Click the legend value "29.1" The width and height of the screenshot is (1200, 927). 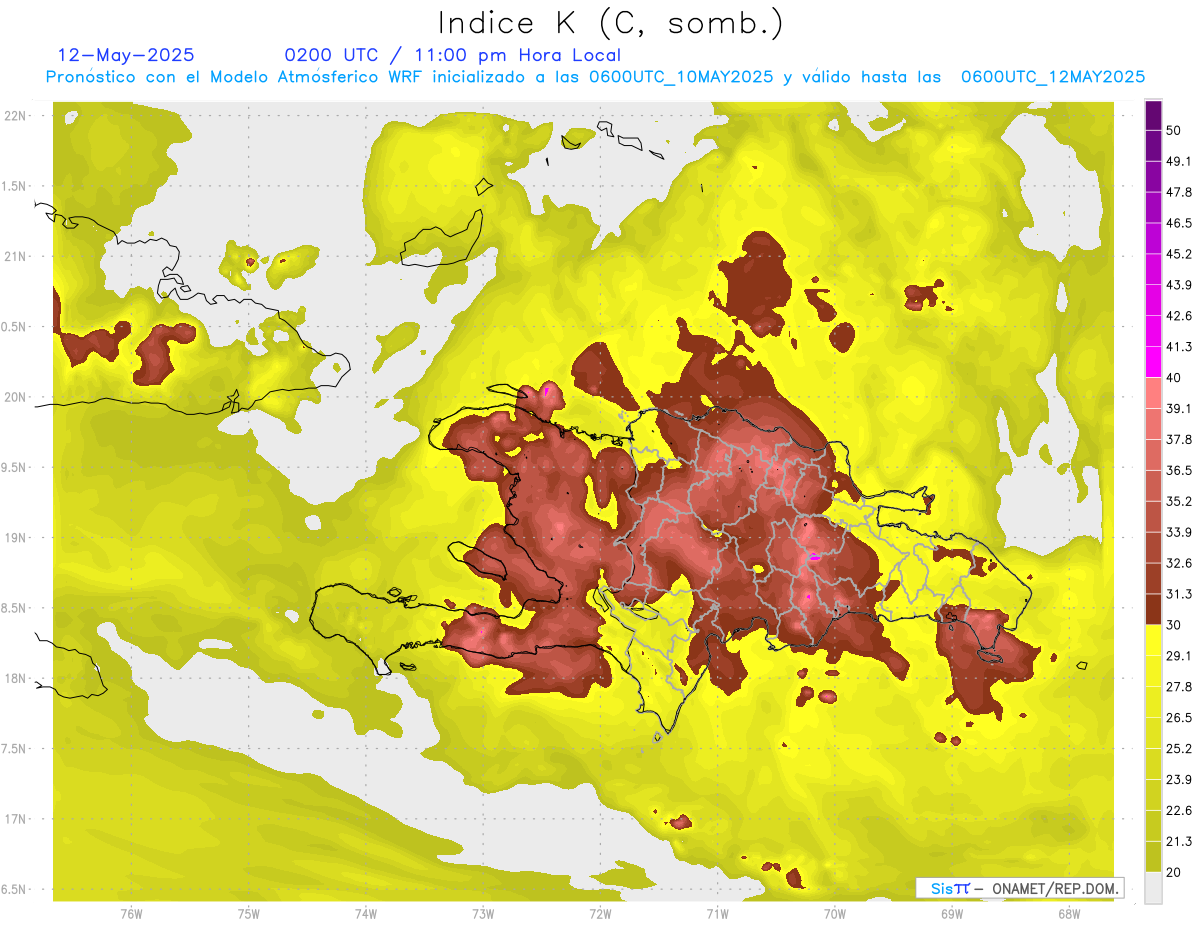click(1178, 655)
